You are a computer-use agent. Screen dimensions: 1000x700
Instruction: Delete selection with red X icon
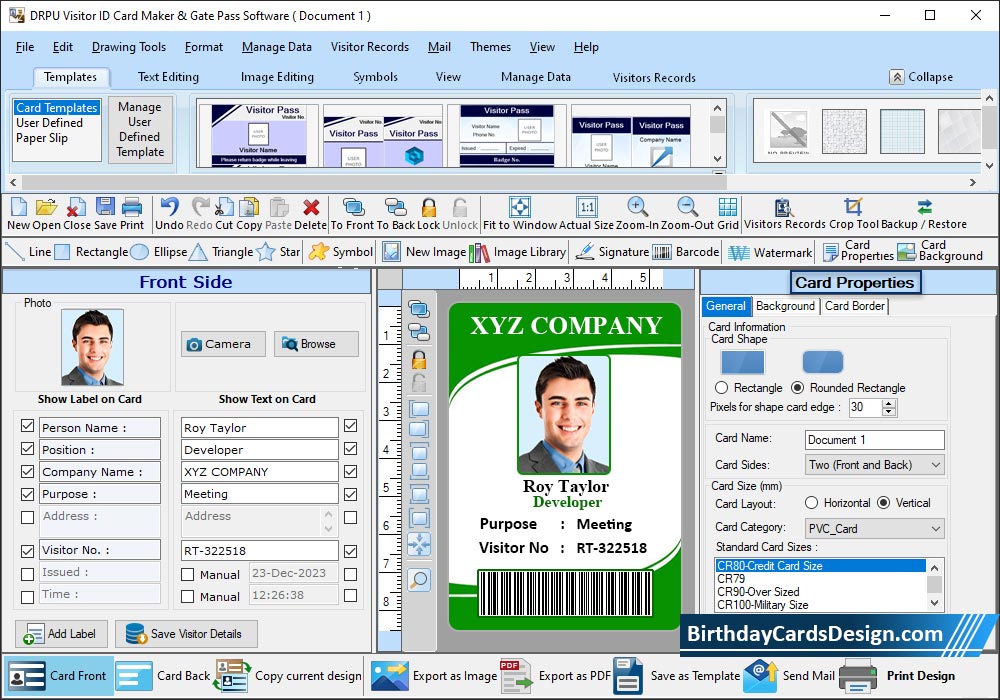click(x=311, y=207)
